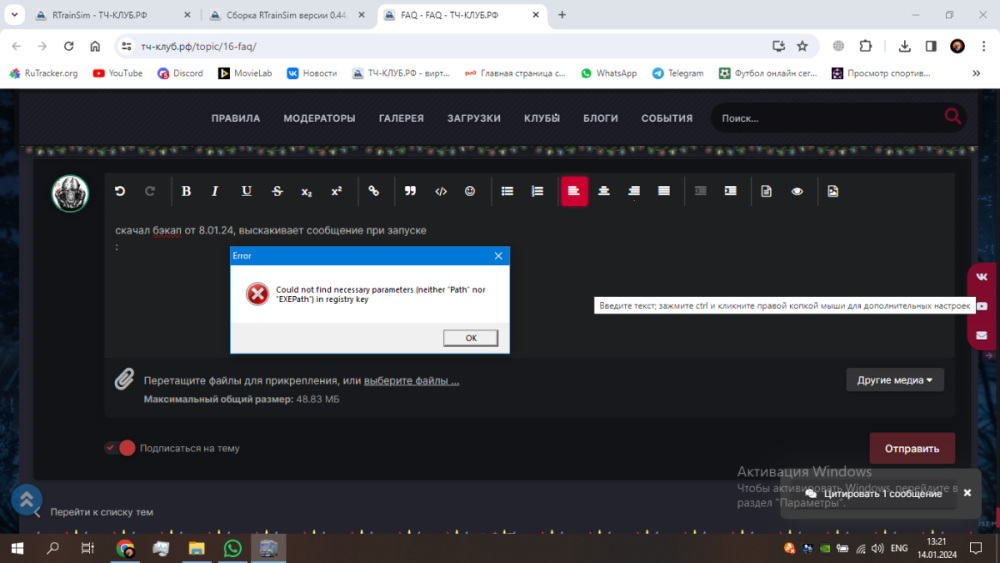Viewport: 1000px width, 563px height.
Task: Expand the 'Другие медиа' dropdown
Action: click(x=894, y=380)
